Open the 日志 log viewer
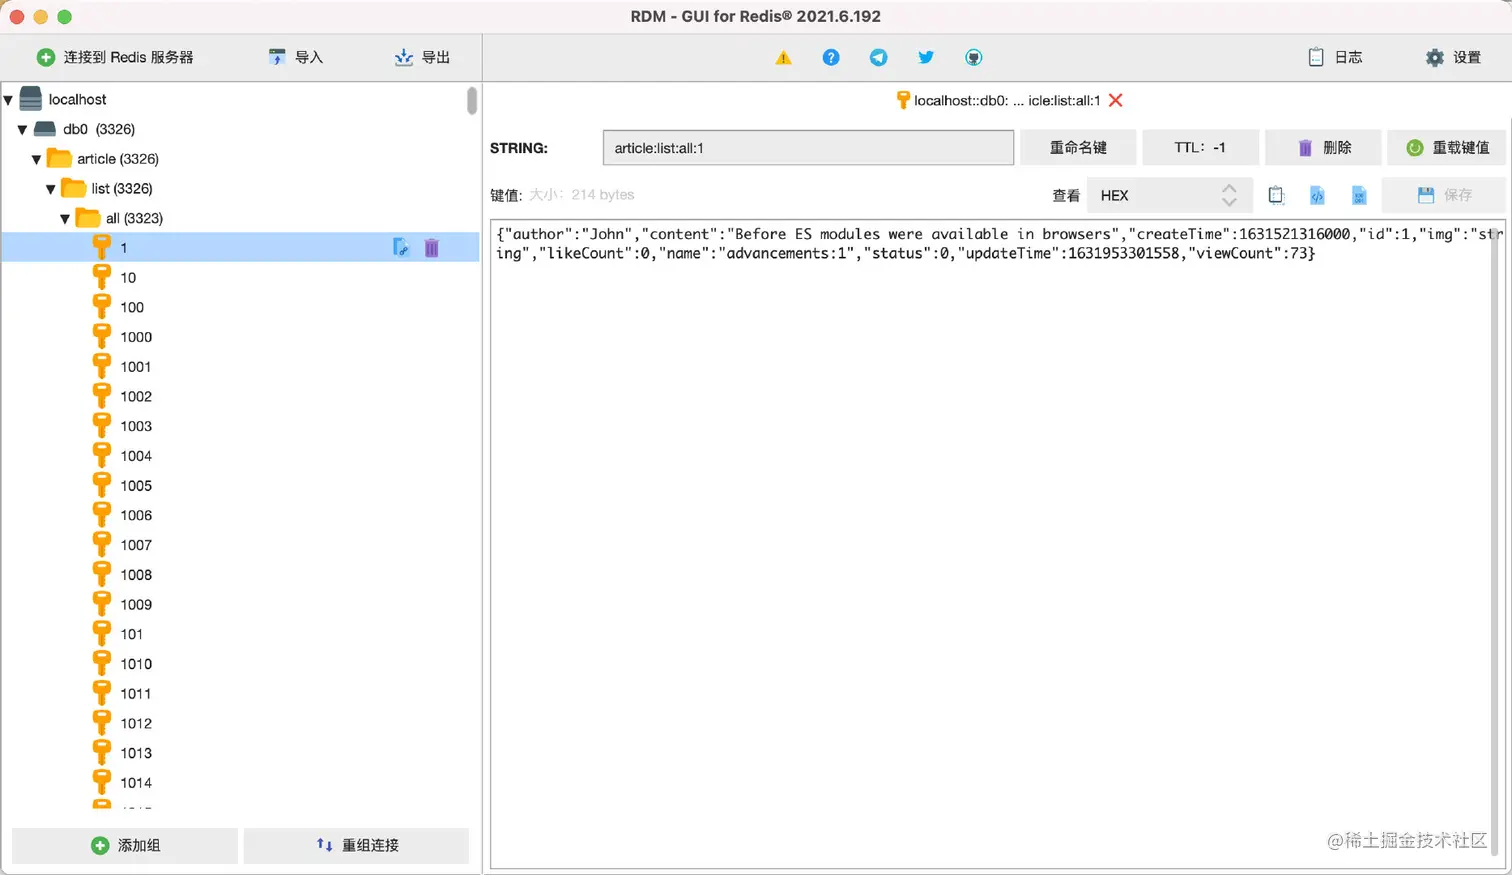 tap(1335, 58)
